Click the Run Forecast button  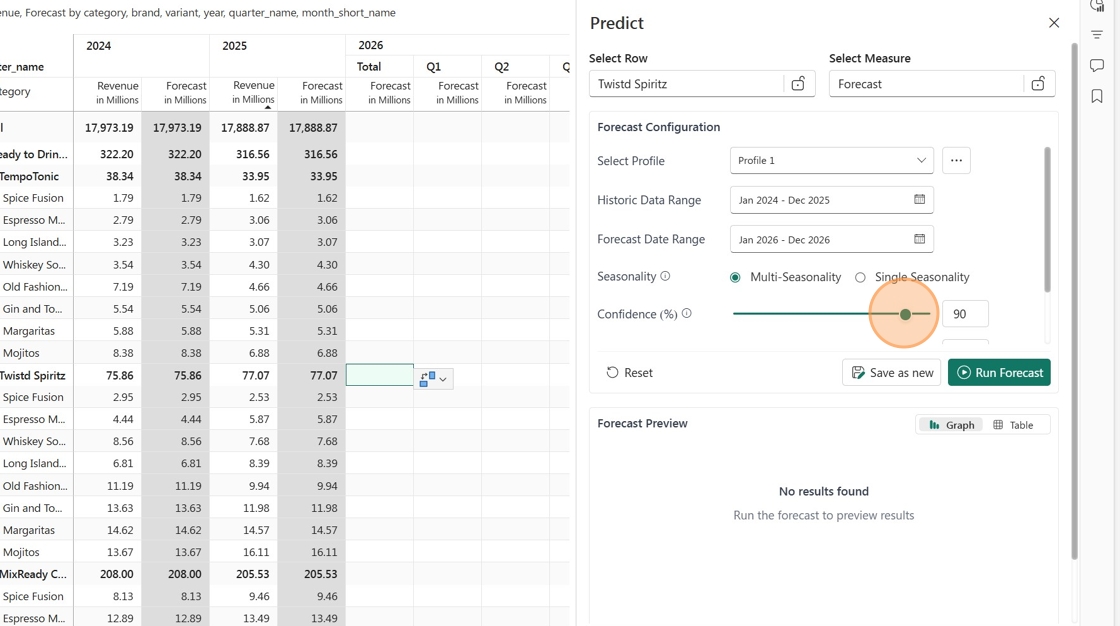coord(999,372)
